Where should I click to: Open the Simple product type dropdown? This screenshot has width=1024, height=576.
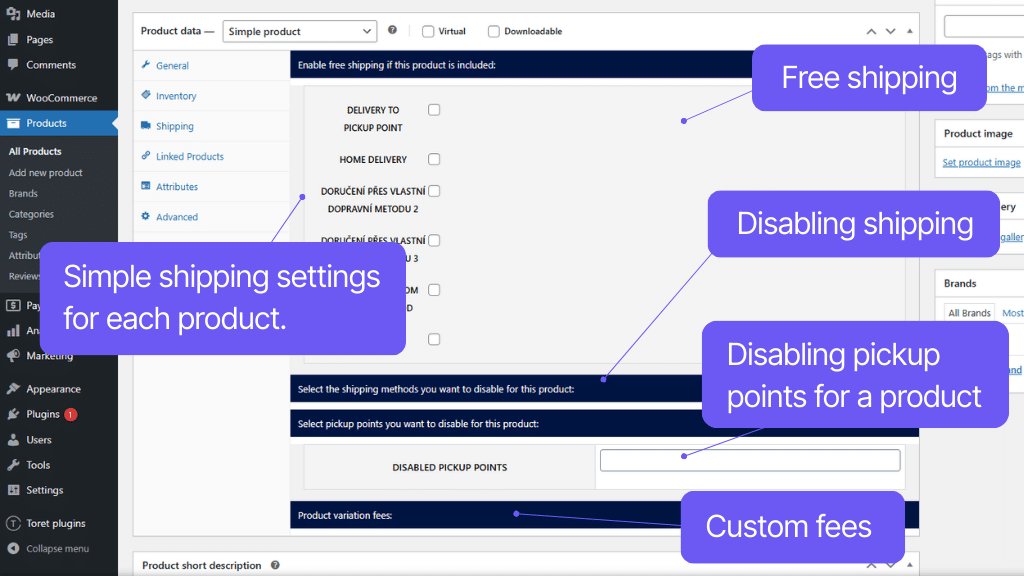click(x=300, y=31)
